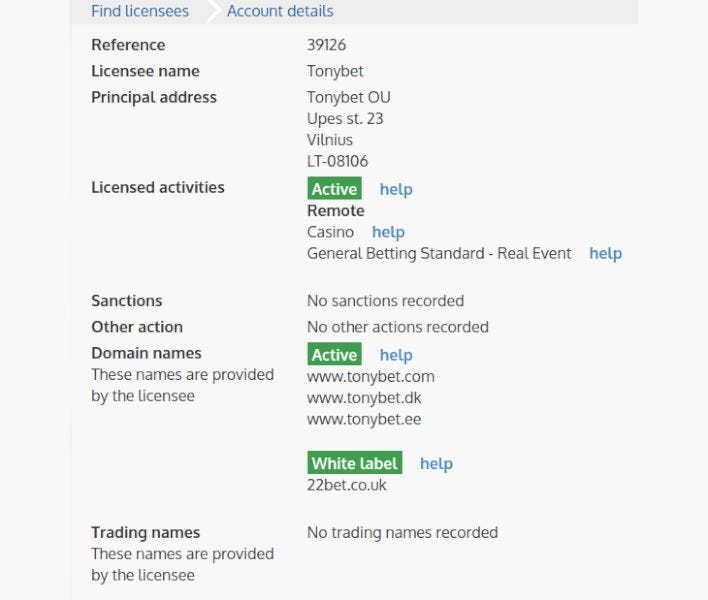Click the Active badge under Domain names
Screen dimensions: 708x600
[335, 354]
